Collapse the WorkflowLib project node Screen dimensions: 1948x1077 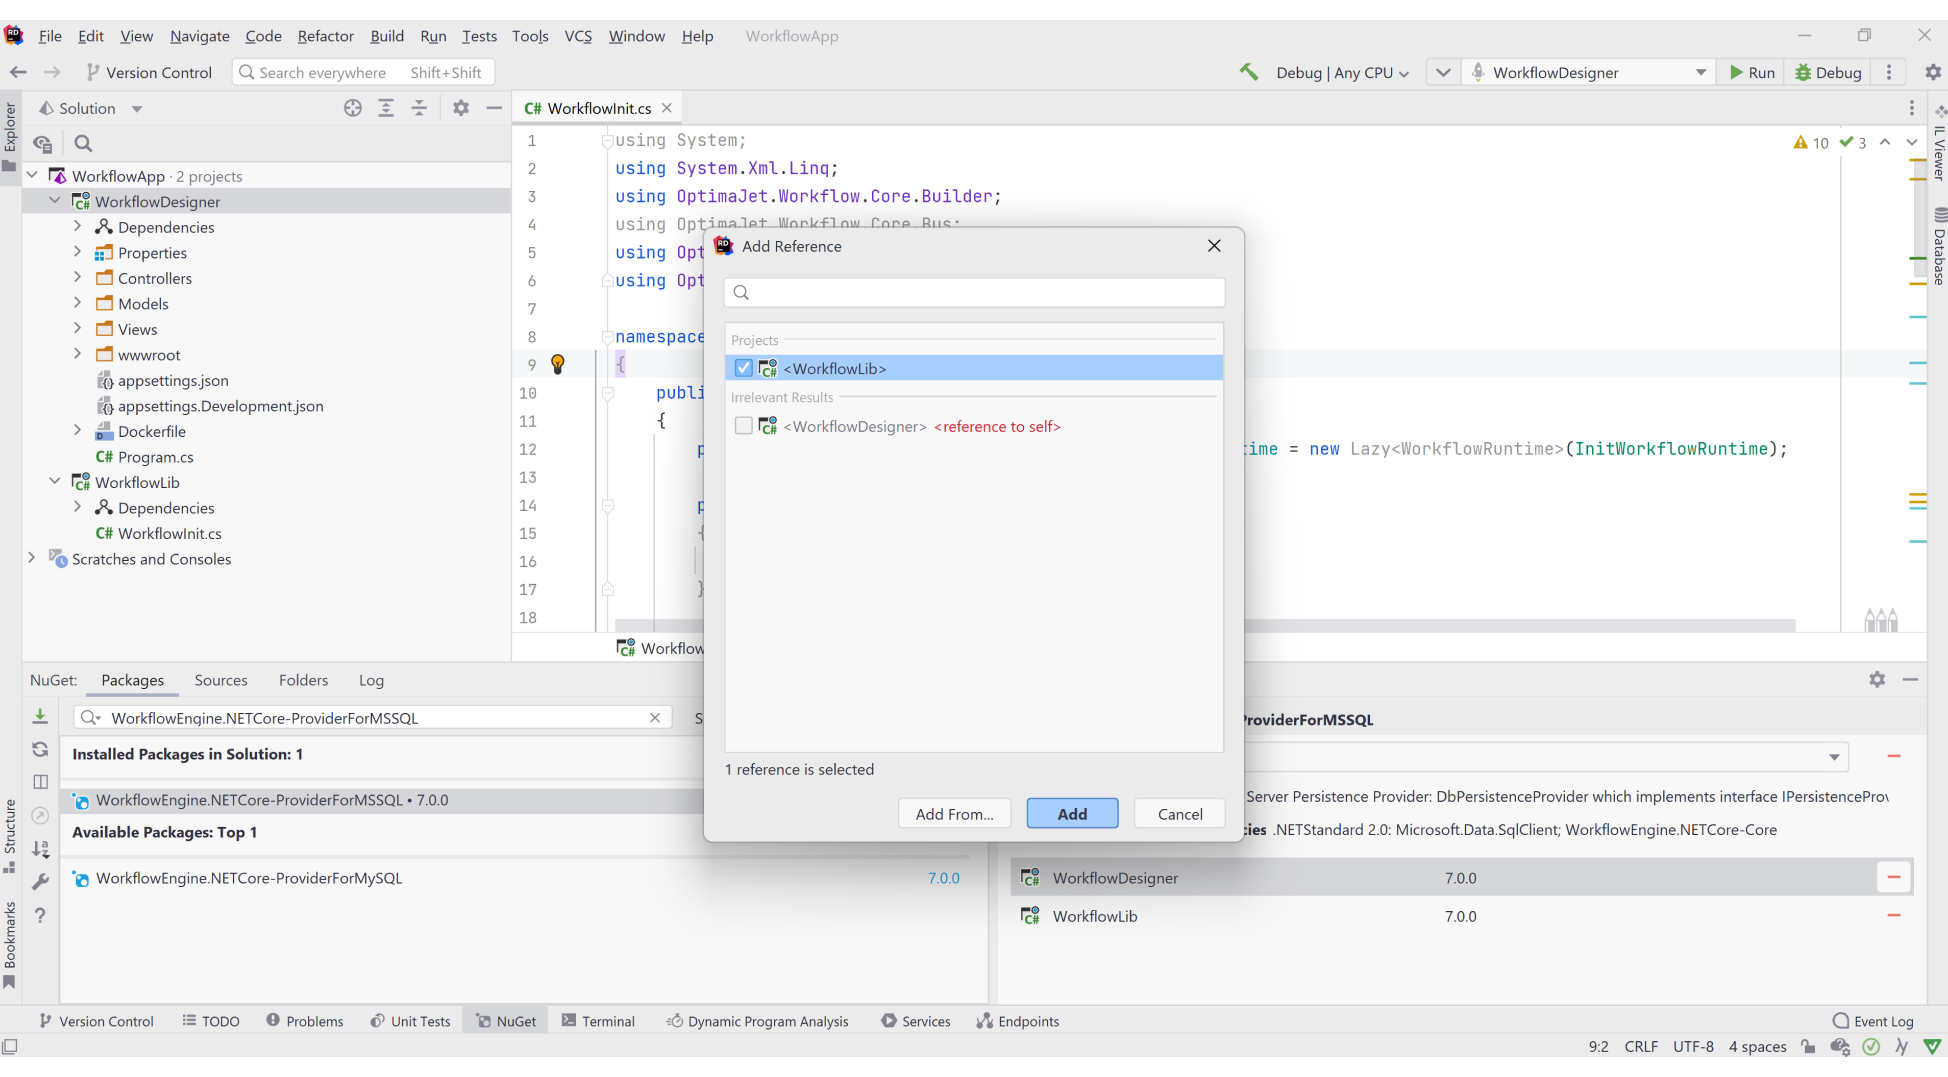[x=55, y=481]
